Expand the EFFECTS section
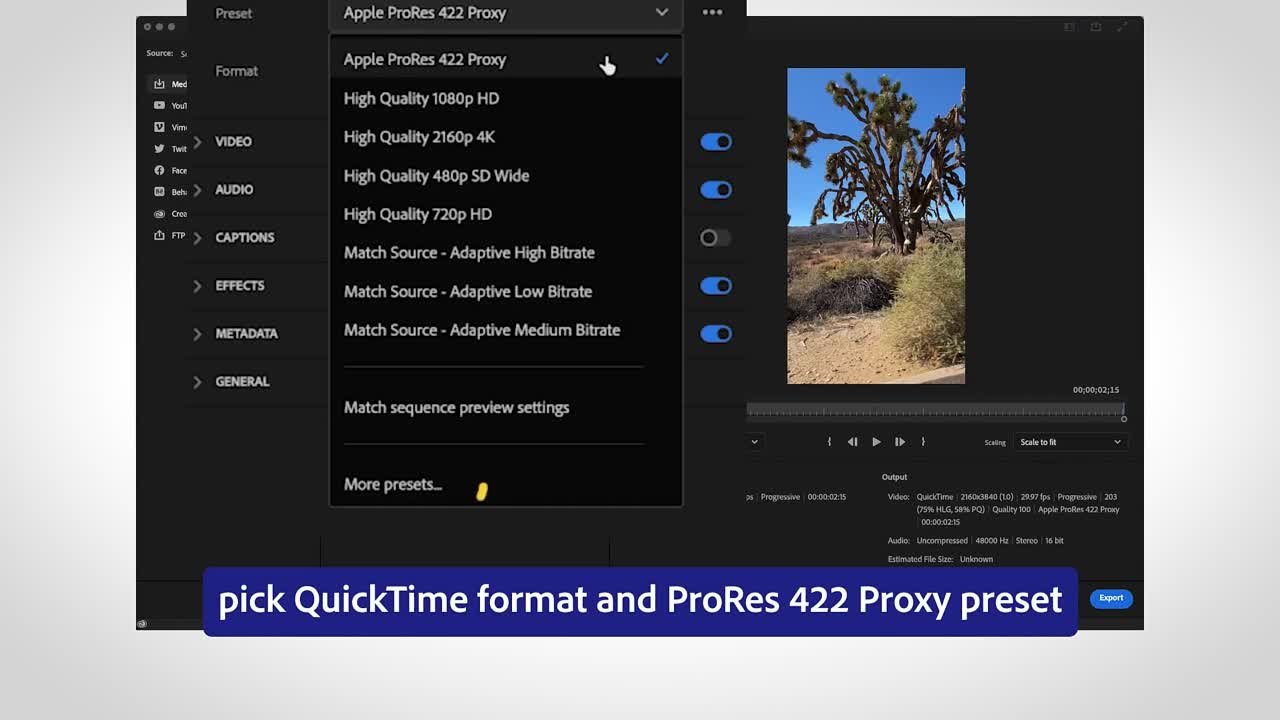The height and width of the screenshot is (720, 1280). tap(197, 286)
